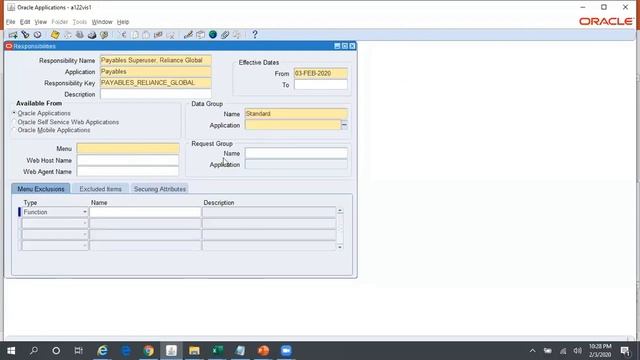
Task: Click exclusions list scroll down arrow
Action: point(340,247)
